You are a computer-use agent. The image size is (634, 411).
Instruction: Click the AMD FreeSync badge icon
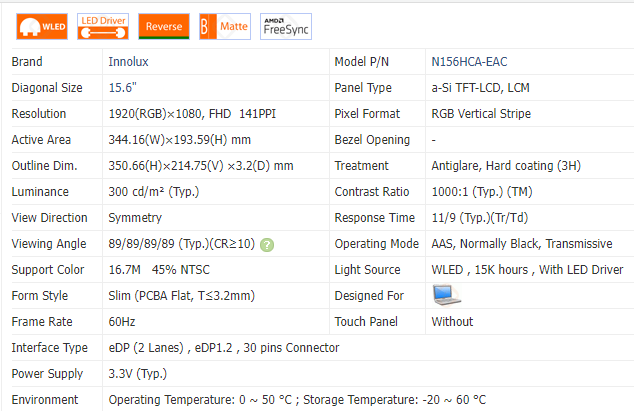click(x=286, y=27)
